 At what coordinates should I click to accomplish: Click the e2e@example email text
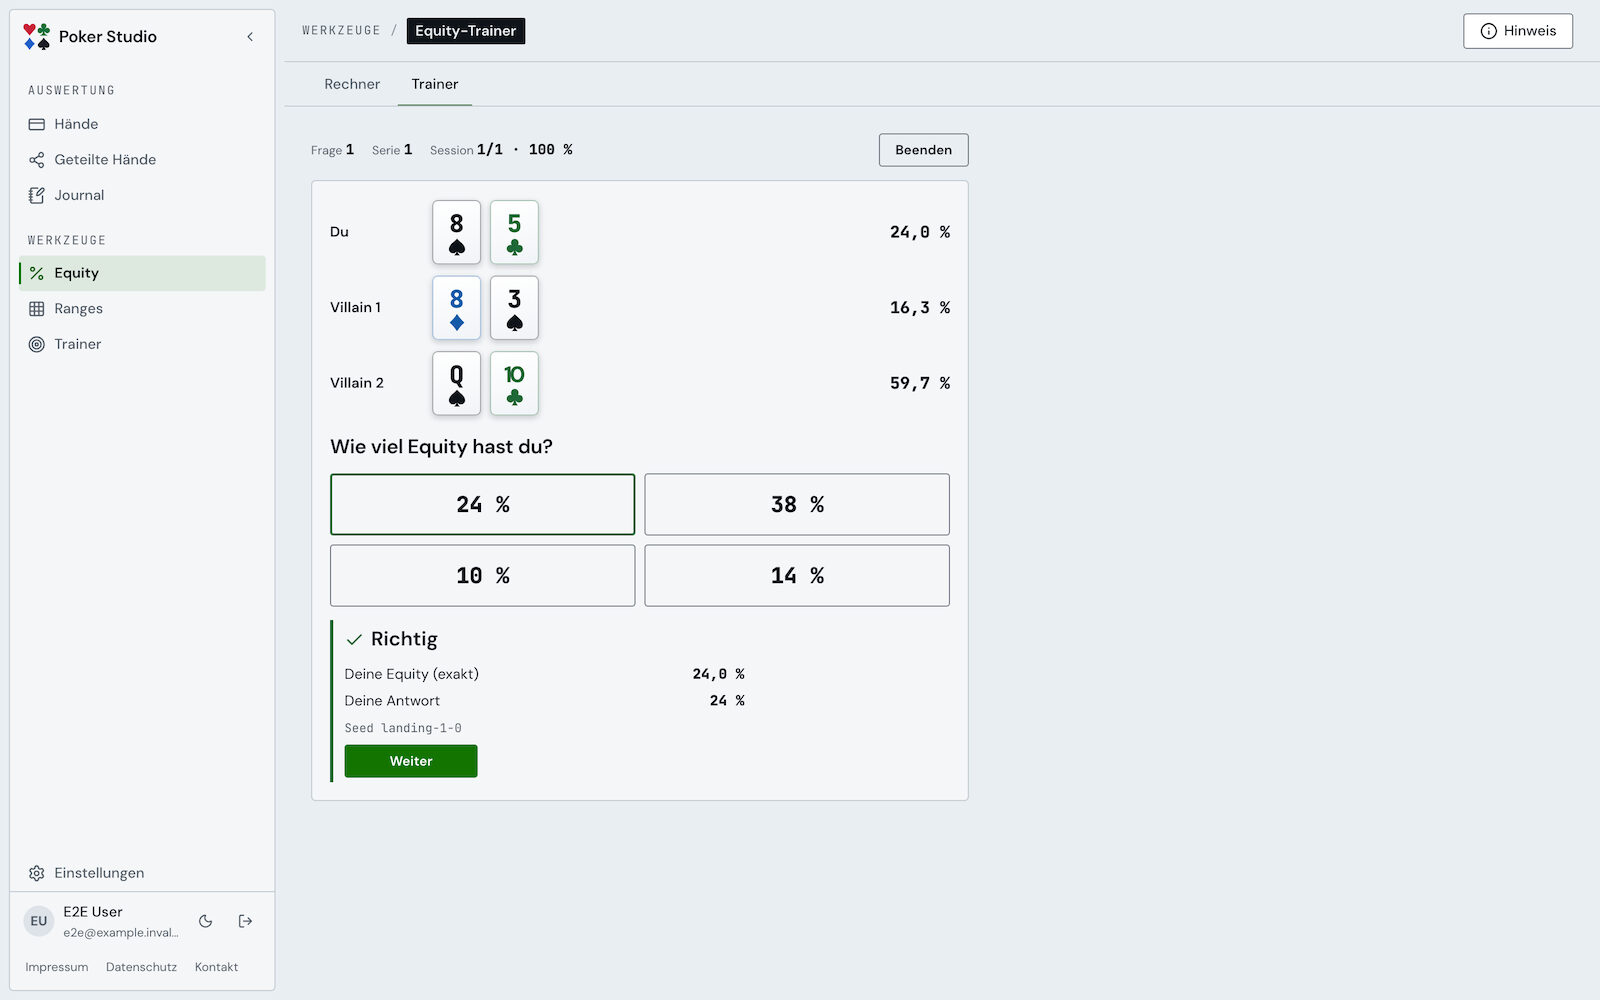121,933
